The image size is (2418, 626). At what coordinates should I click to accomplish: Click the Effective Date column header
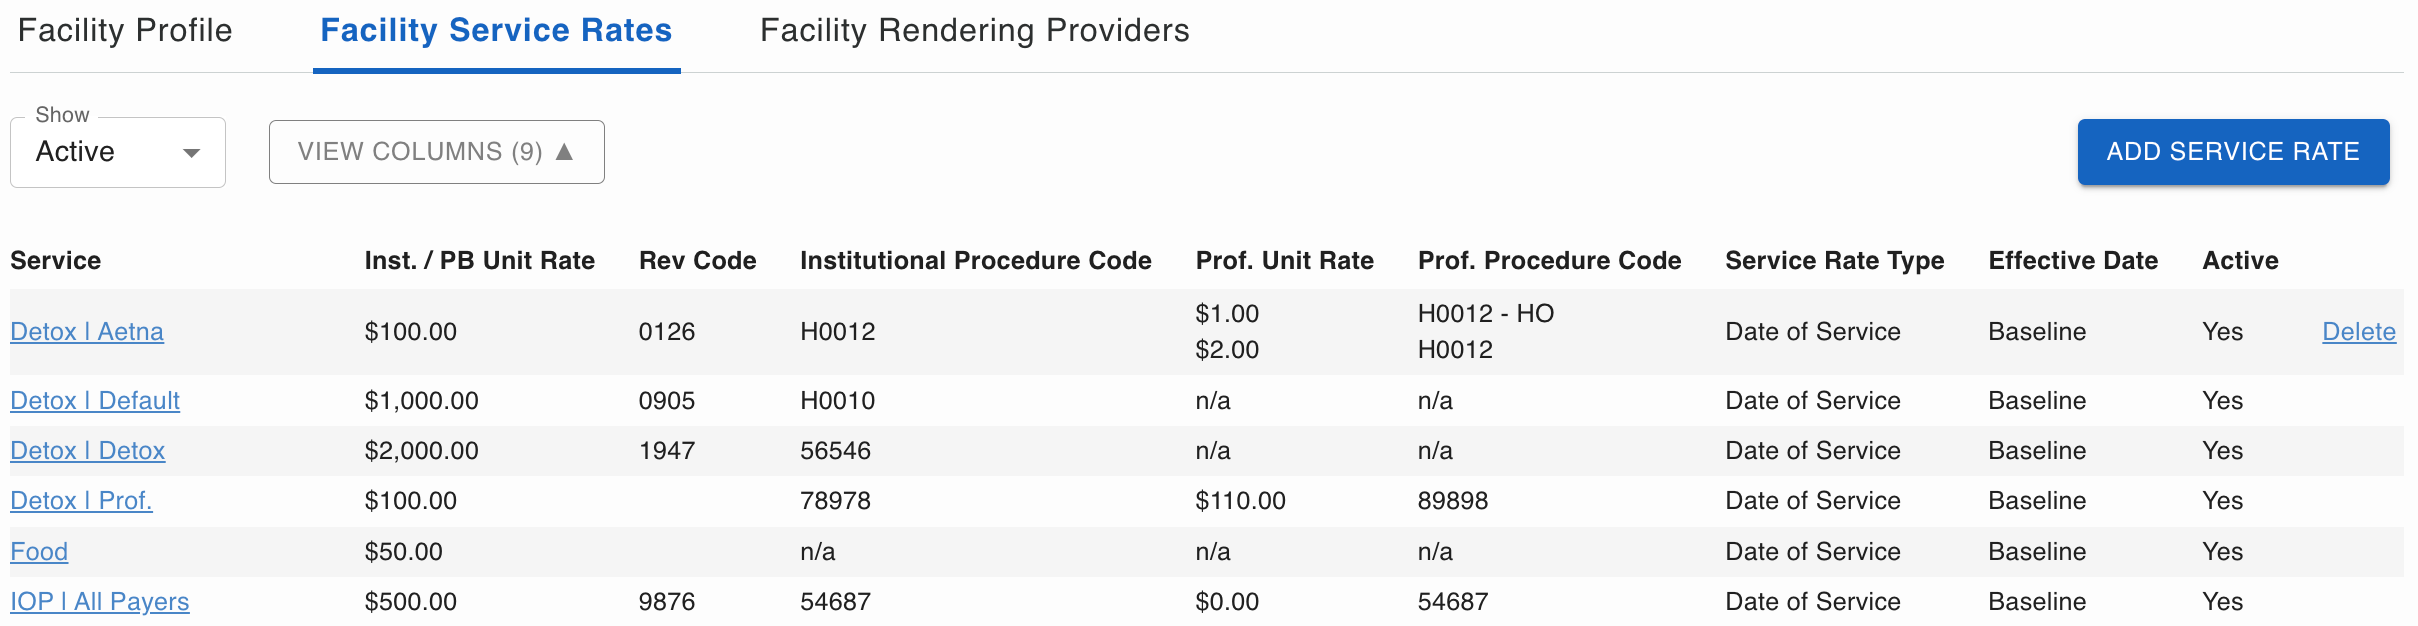tap(2072, 261)
